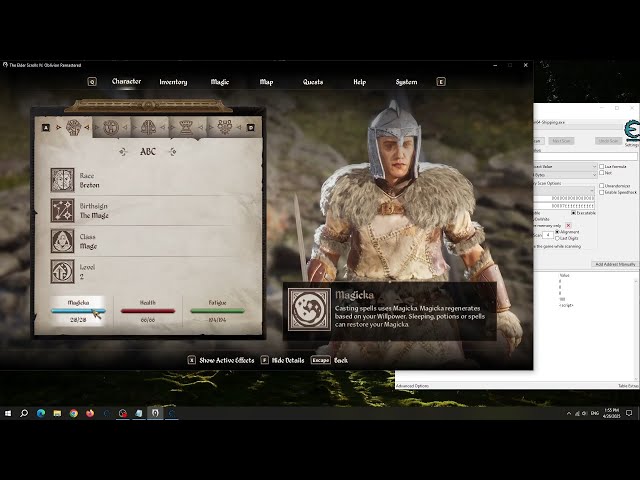The height and width of the screenshot is (480, 640).
Task: Click the Fast Scan alignment value field
Action: point(548,235)
